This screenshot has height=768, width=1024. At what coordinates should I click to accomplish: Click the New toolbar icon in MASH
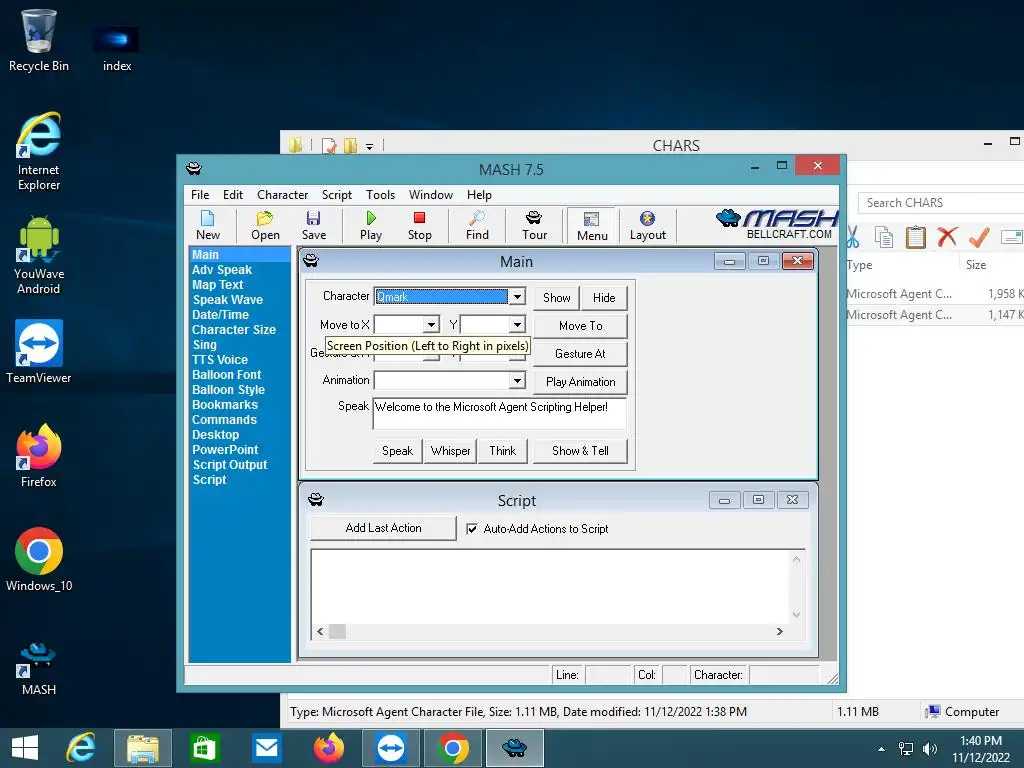[208, 225]
